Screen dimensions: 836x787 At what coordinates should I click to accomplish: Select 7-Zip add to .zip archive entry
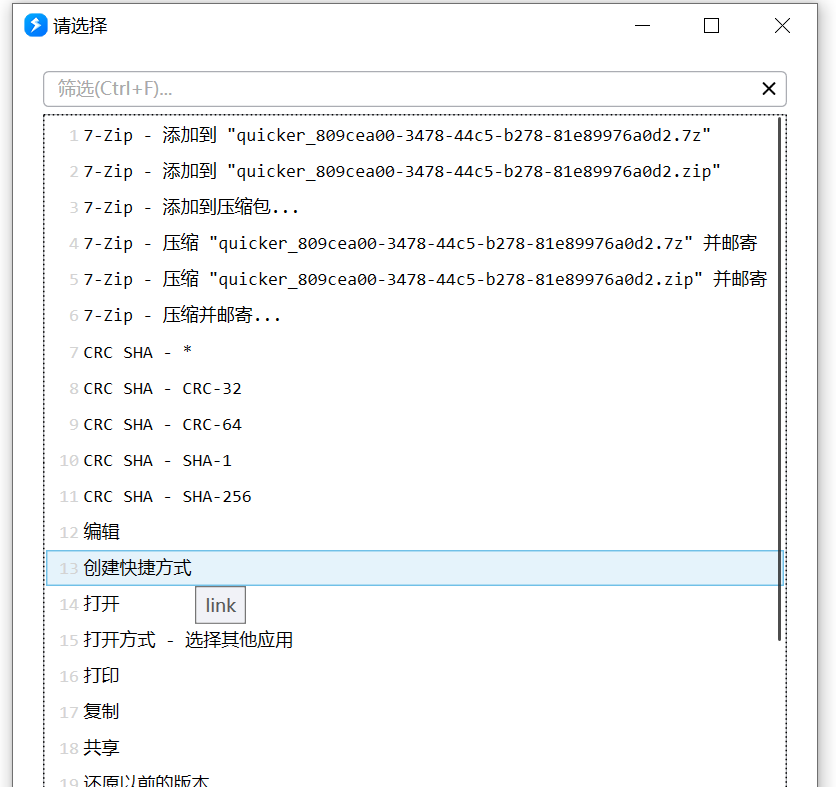tap(414, 172)
